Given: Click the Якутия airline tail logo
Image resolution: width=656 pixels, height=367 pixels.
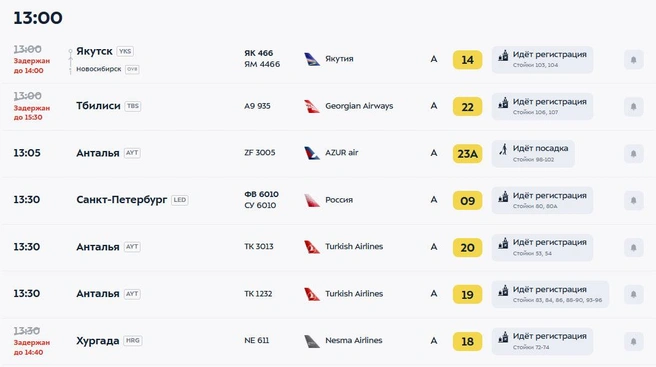Looking at the screenshot, I should point(312,59).
